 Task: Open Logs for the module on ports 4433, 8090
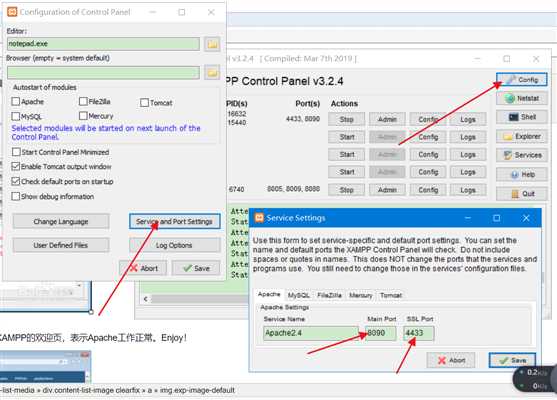(x=468, y=119)
